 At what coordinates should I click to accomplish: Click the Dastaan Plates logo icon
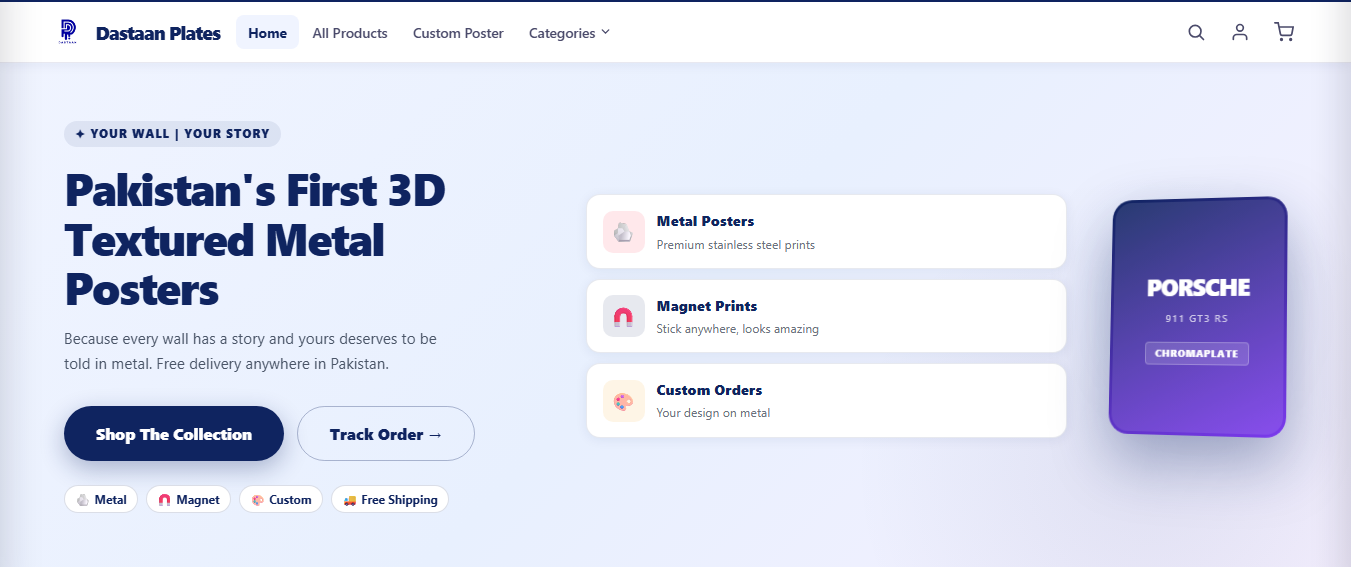tap(68, 32)
